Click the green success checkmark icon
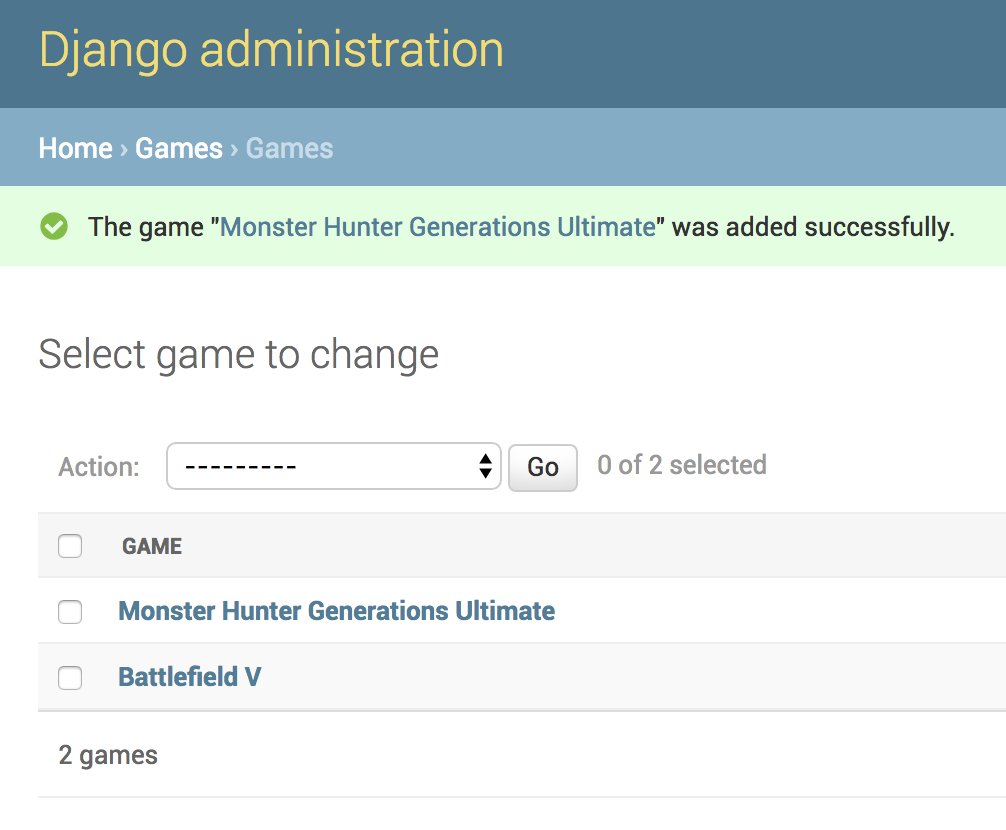The image size is (1006, 830). click(54, 226)
